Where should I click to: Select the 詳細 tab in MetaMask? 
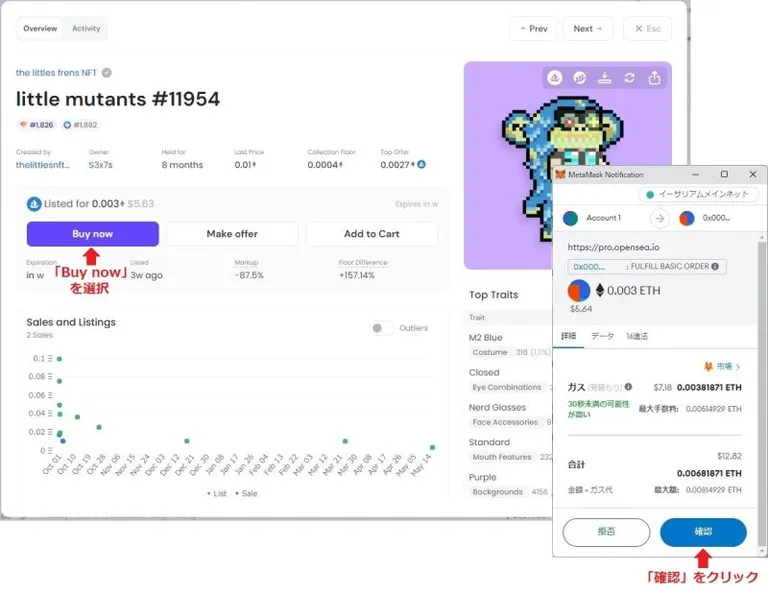point(568,336)
